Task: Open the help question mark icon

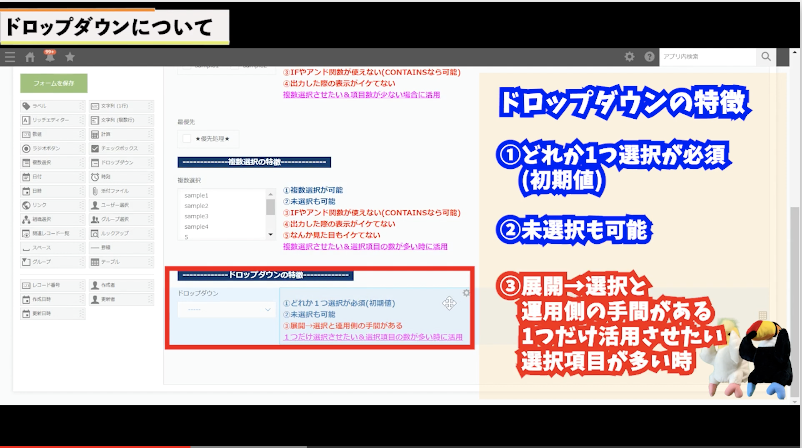Action: point(649,57)
